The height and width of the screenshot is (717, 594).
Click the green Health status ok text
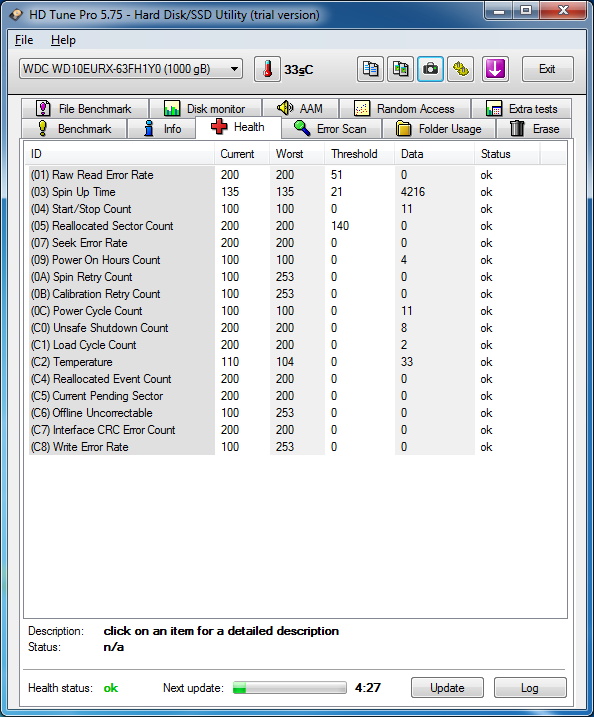(111, 688)
